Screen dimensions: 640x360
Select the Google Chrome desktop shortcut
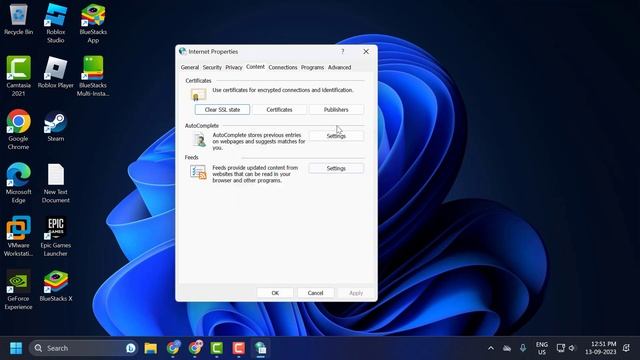pyautogui.click(x=18, y=129)
